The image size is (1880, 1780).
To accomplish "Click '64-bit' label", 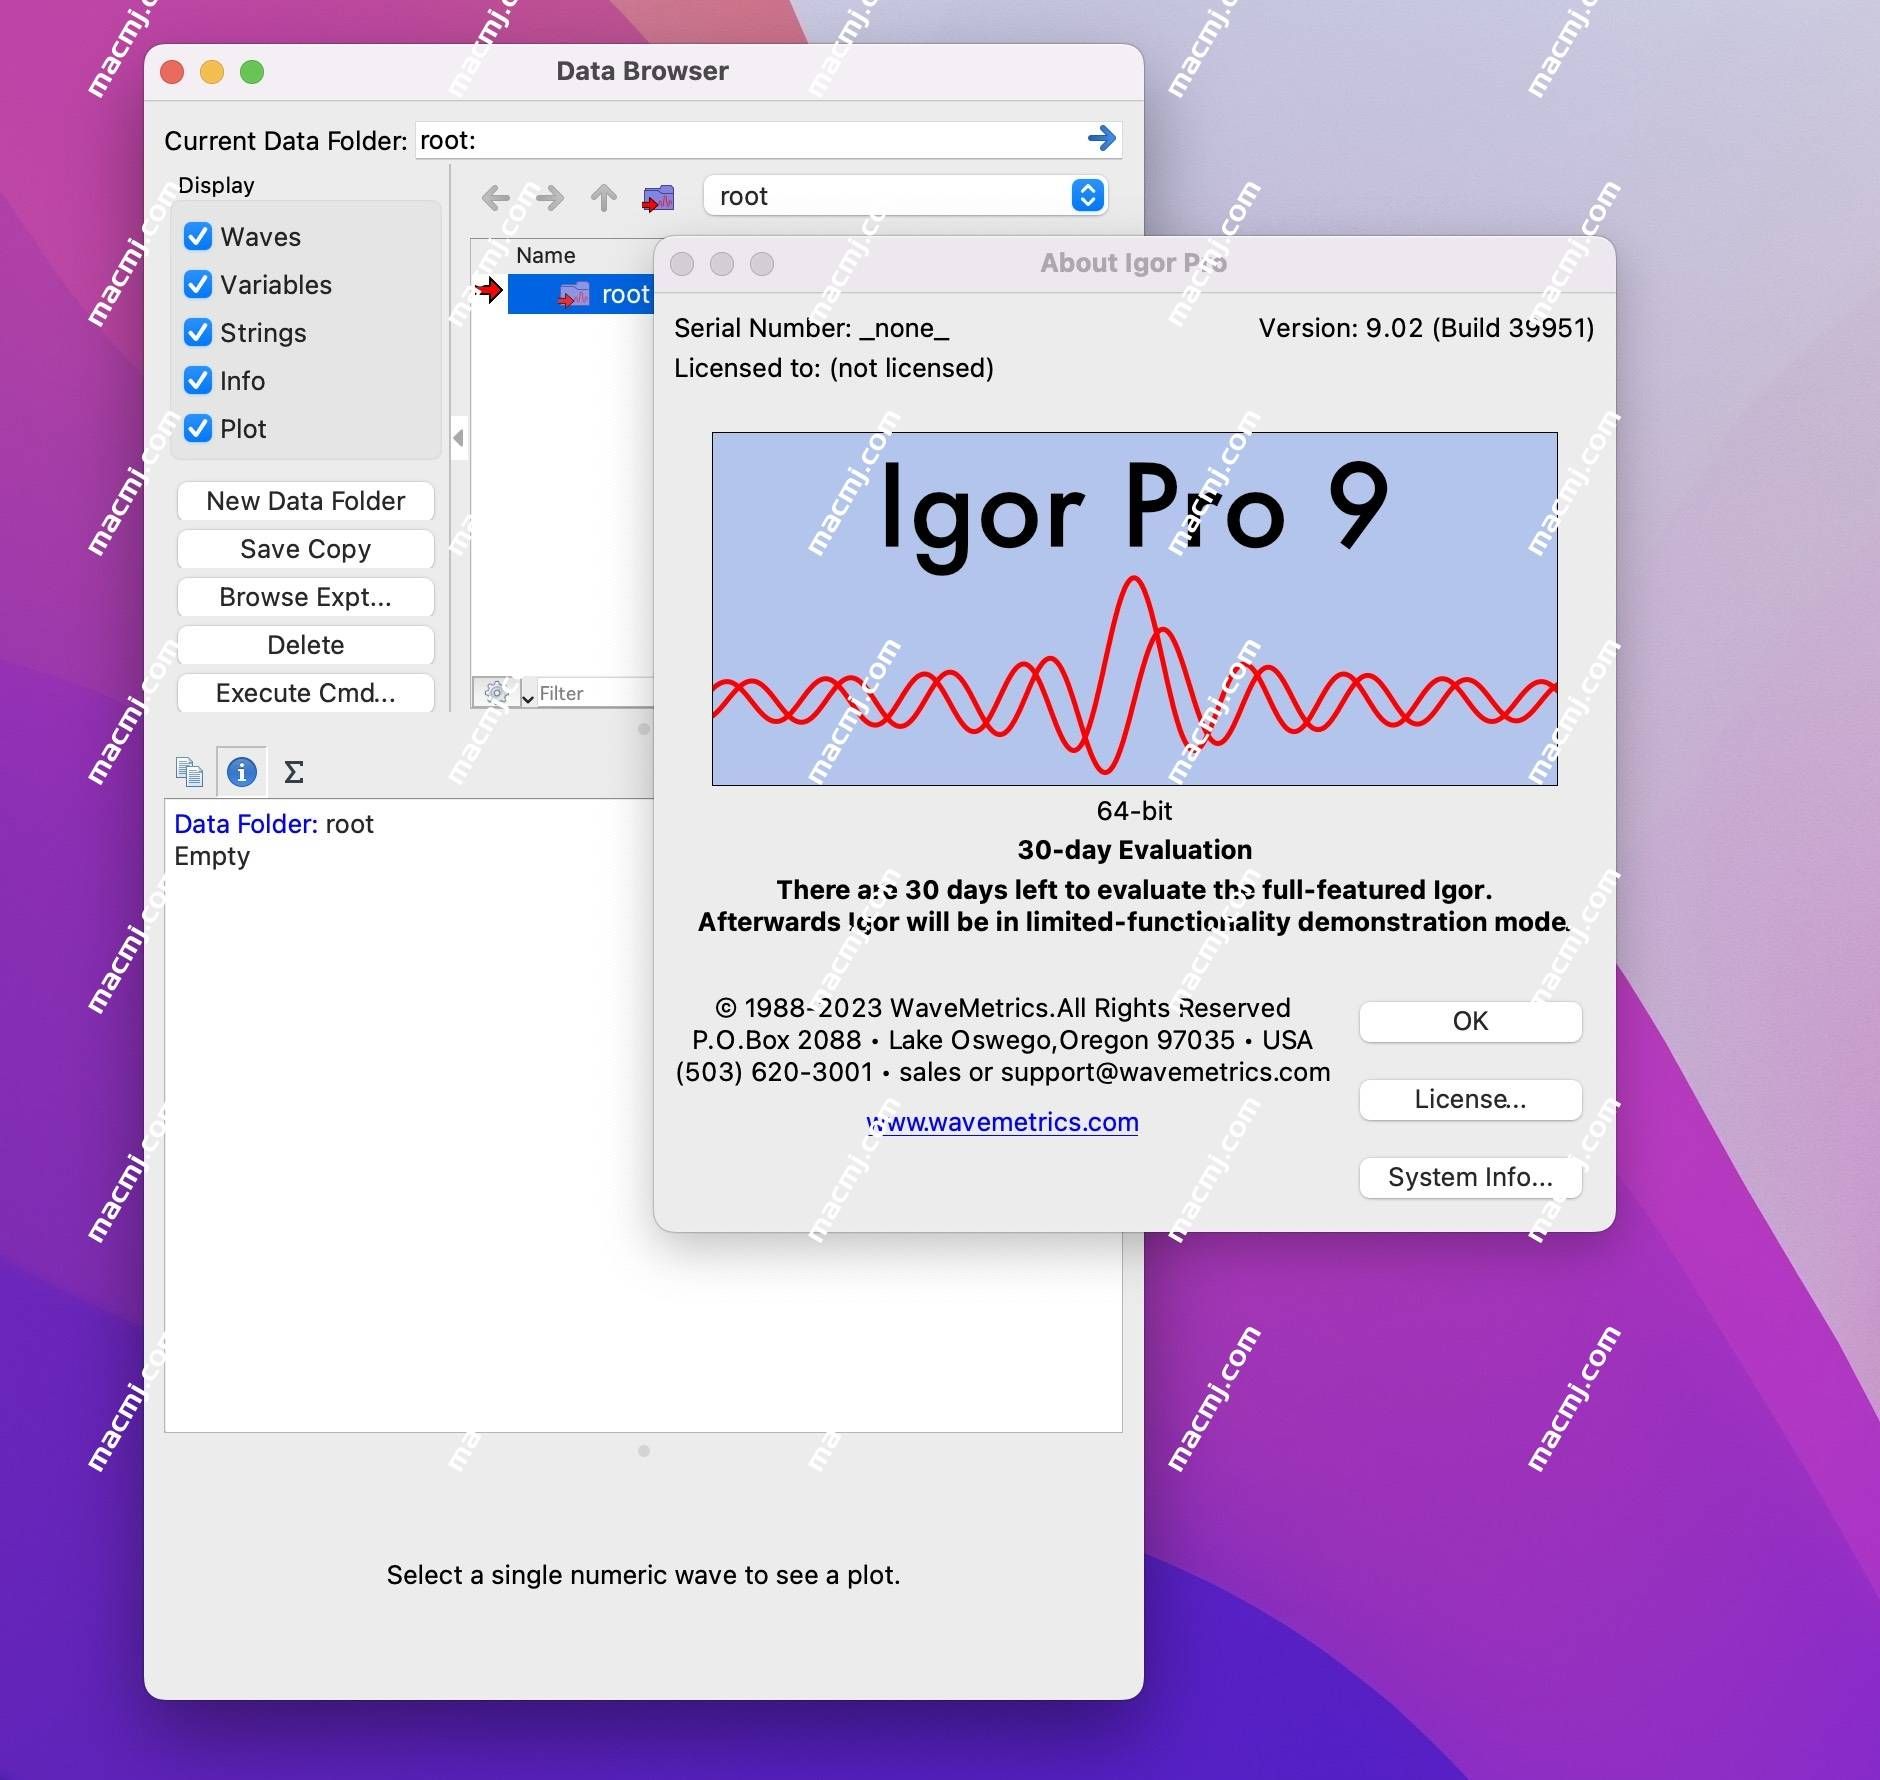I will [x=1134, y=811].
